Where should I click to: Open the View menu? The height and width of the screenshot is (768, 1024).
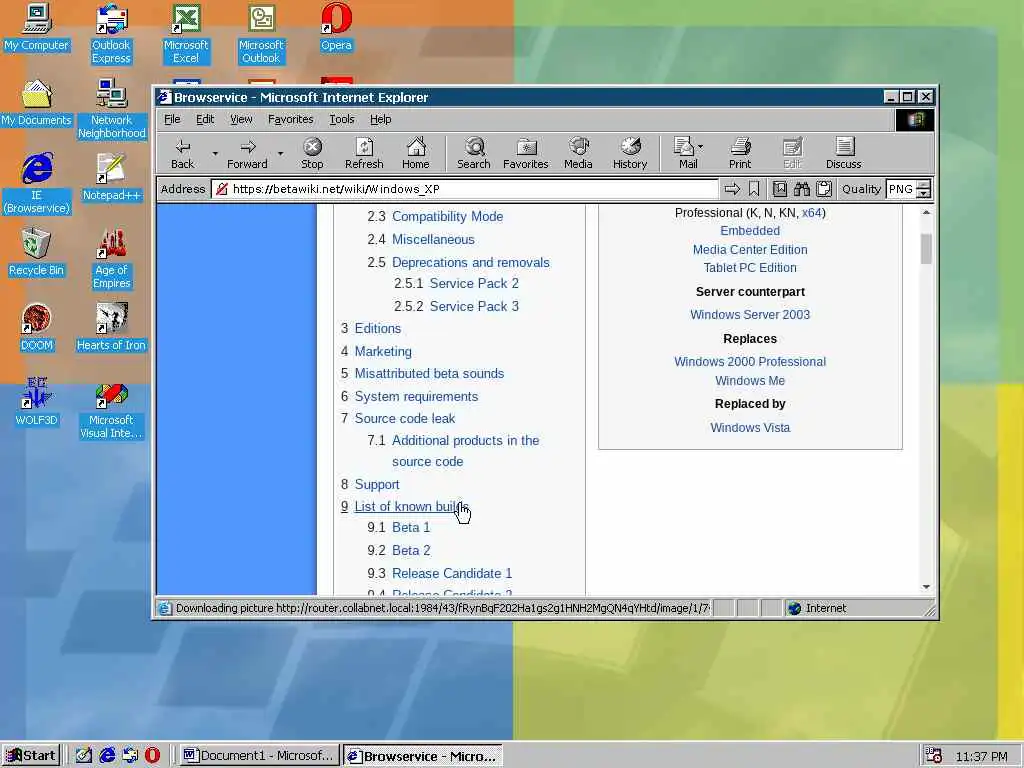click(241, 120)
